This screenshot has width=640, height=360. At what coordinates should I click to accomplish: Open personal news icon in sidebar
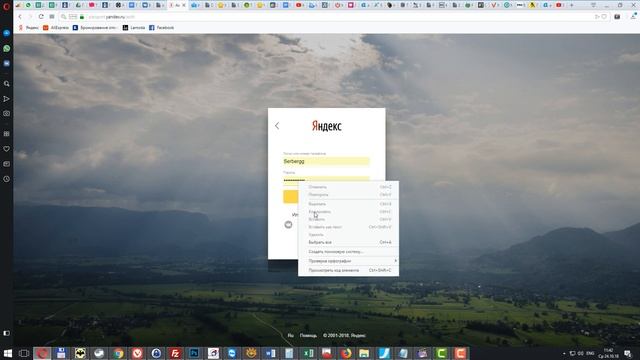pos(7,164)
